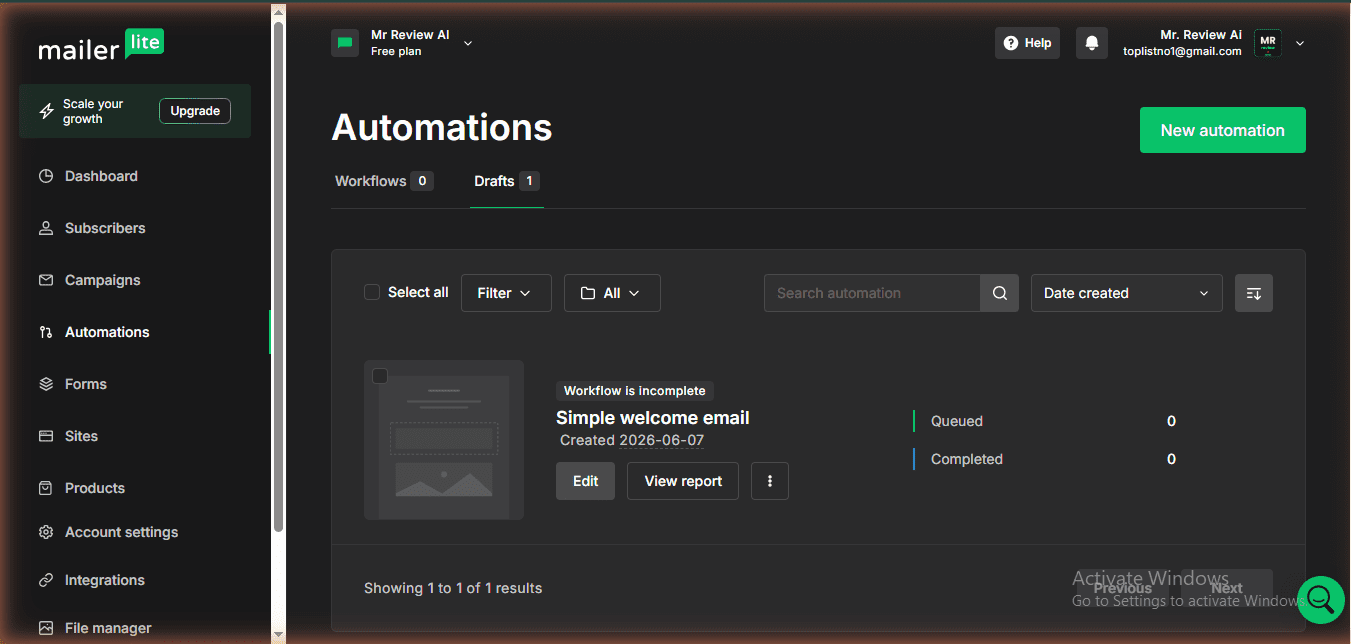The width and height of the screenshot is (1351, 644).
Task: Open the Filter dropdown
Action: tap(506, 293)
